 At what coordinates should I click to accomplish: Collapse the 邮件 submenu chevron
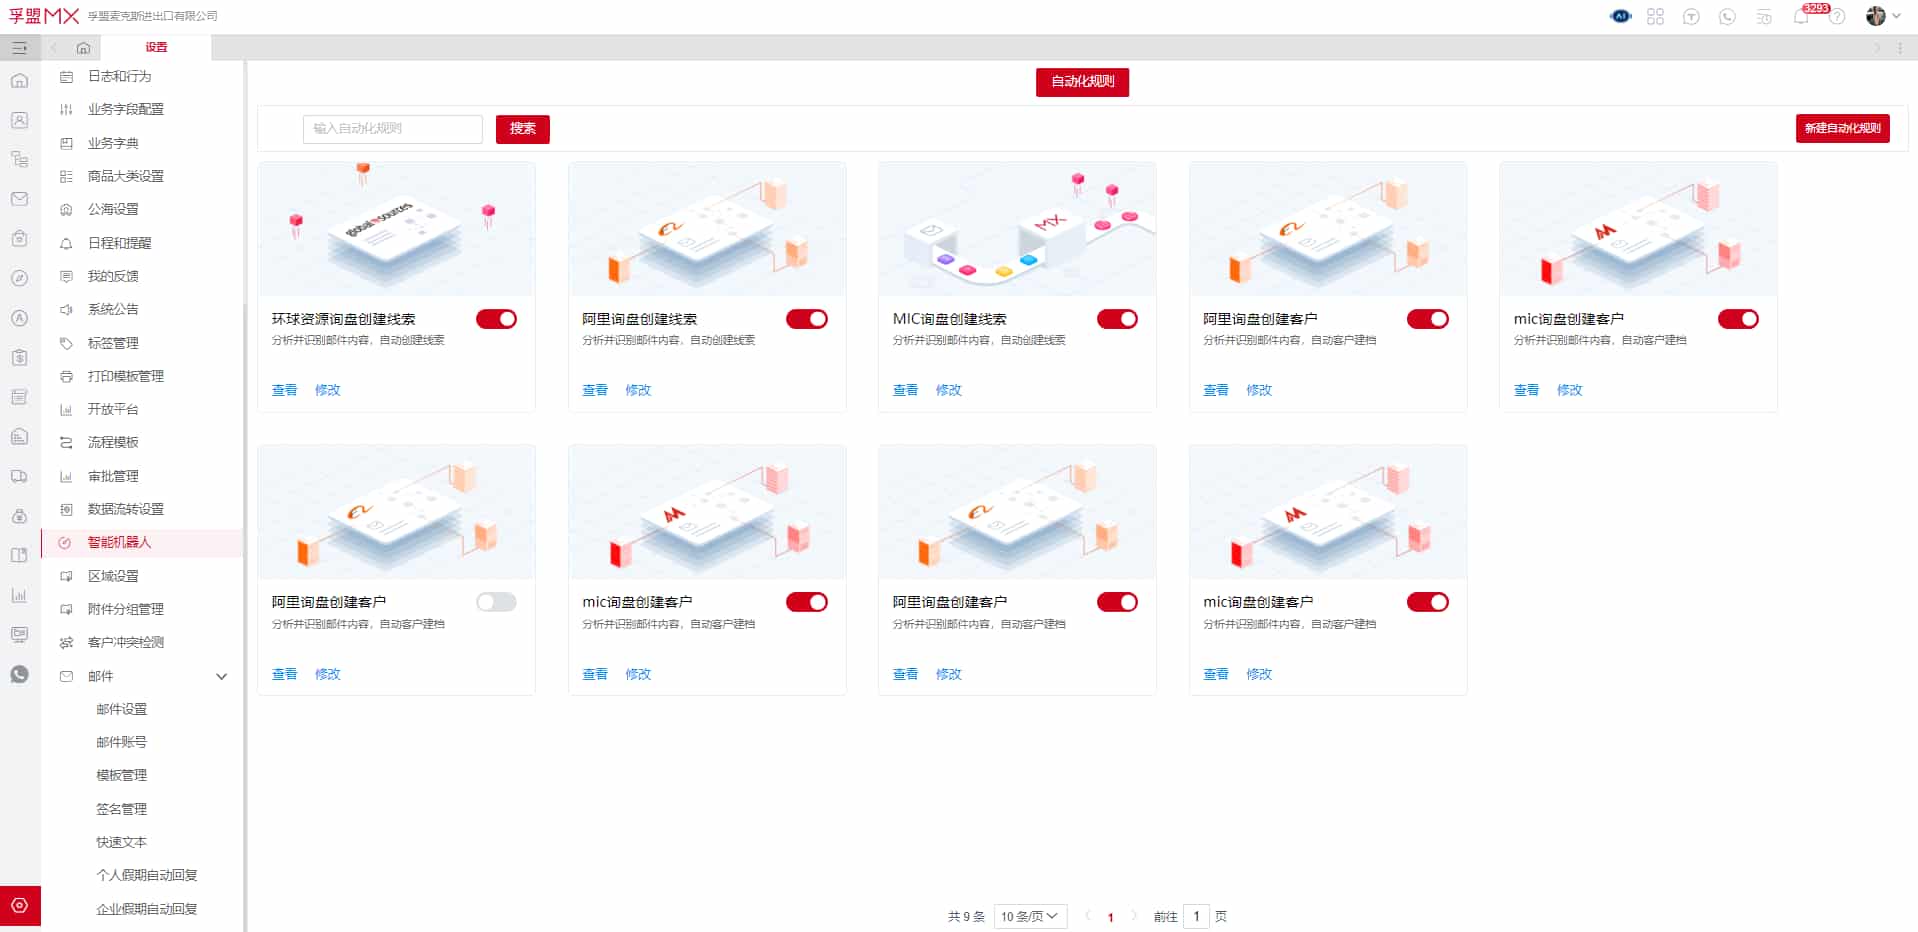click(x=222, y=677)
